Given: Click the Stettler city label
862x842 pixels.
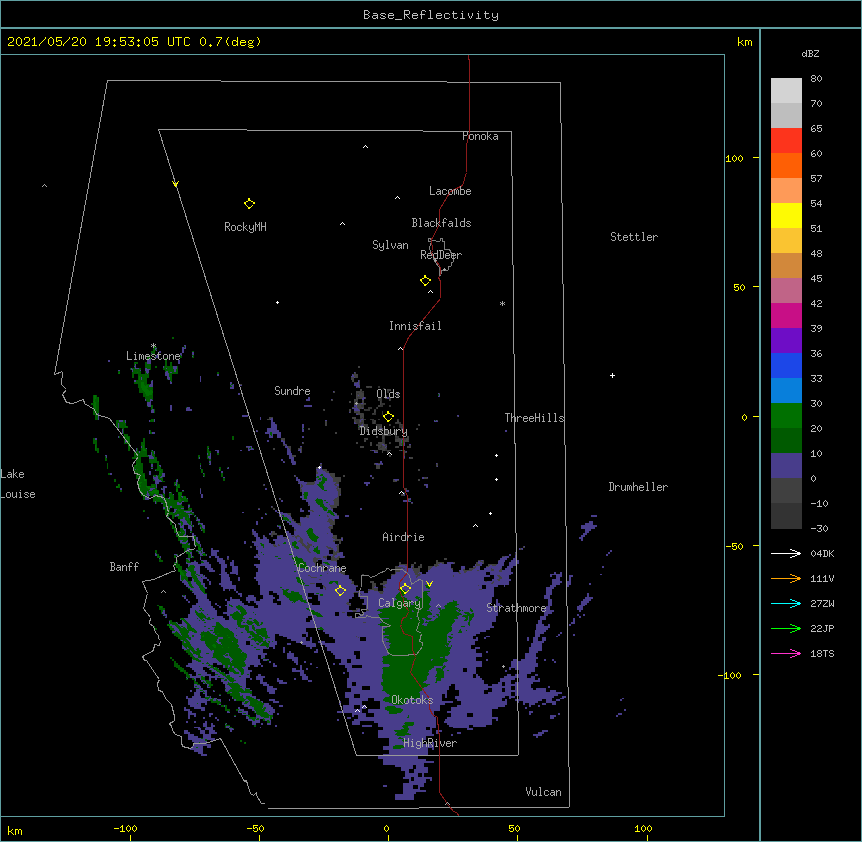Looking at the screenshot, I should (x=634, y=237).
